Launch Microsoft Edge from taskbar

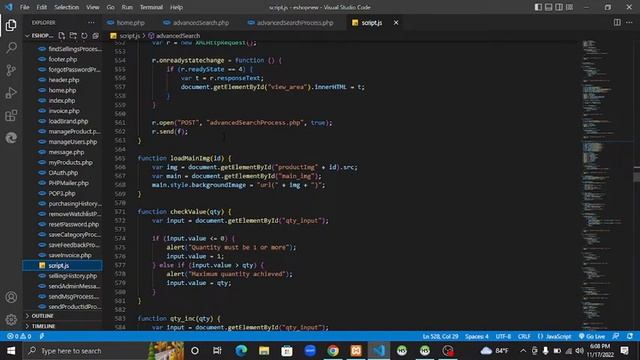click(241, 351)
